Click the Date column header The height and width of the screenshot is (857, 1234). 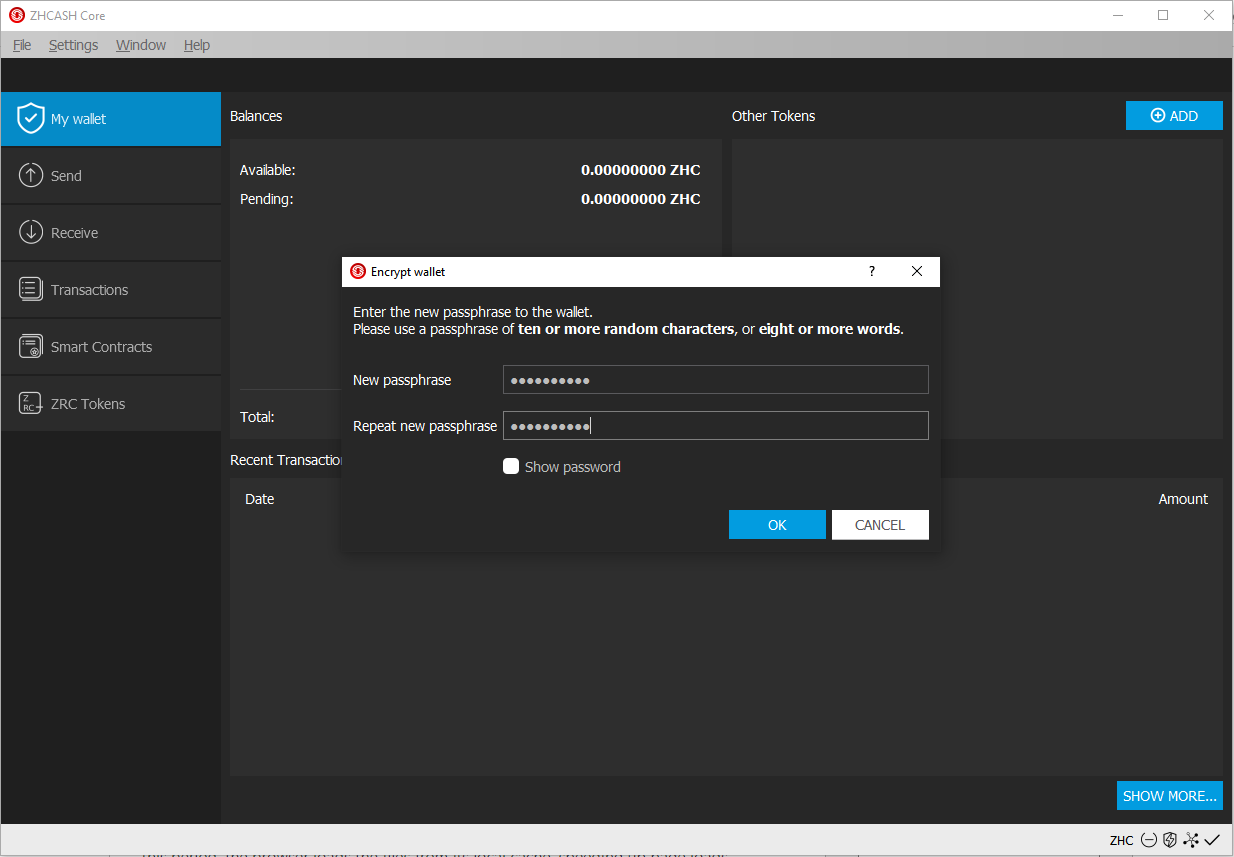pyautogui.click(x=259, y=499)
